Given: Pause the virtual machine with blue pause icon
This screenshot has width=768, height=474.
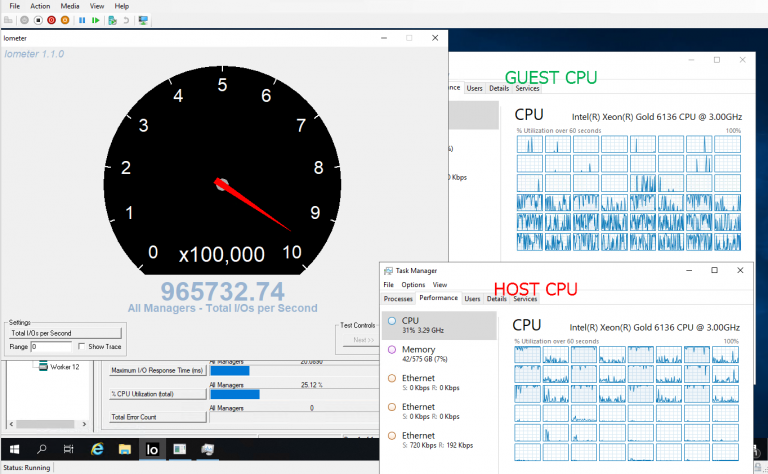Looking at the screenshot, I should [82, 20].
